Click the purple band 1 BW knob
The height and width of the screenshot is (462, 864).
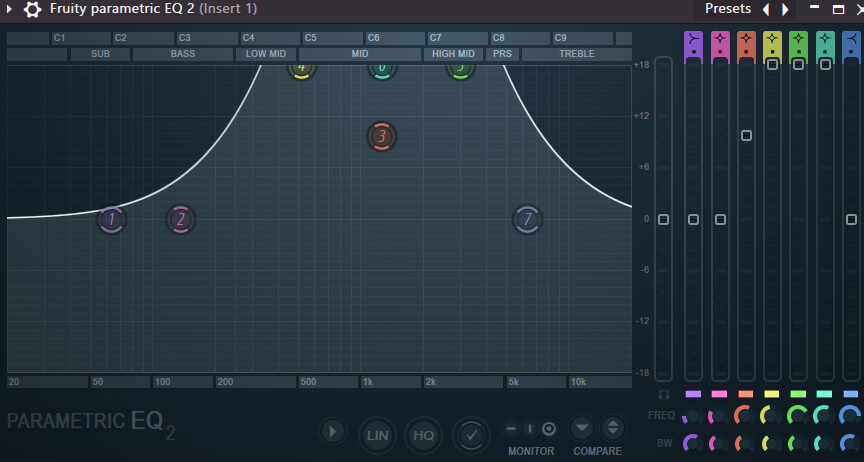(692, 443)
